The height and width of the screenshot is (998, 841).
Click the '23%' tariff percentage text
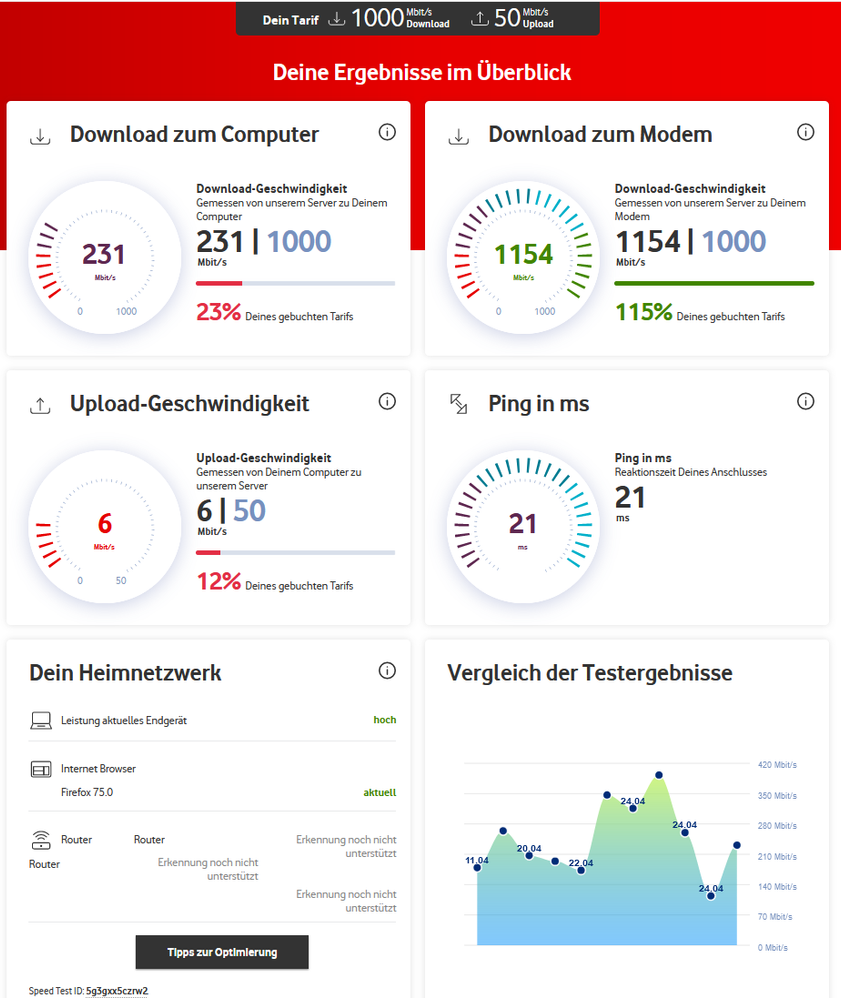pyautogui.click(x=218, y=312)
